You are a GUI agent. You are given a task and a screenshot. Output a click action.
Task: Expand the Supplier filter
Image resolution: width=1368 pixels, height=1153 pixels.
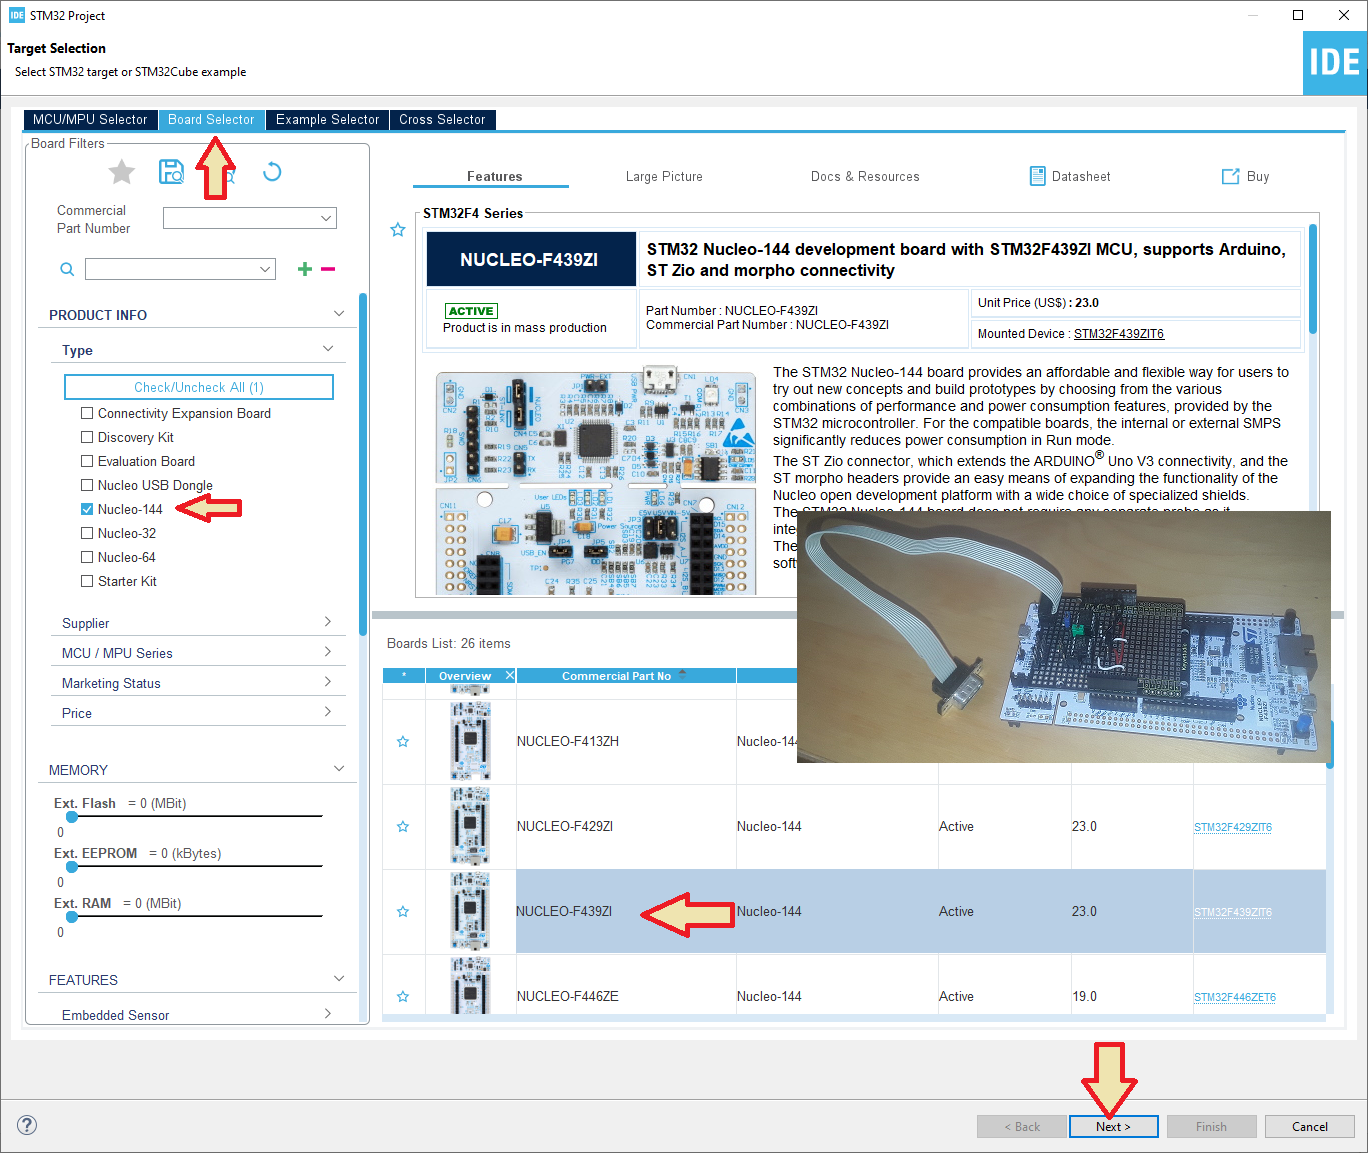coord(328,622)
